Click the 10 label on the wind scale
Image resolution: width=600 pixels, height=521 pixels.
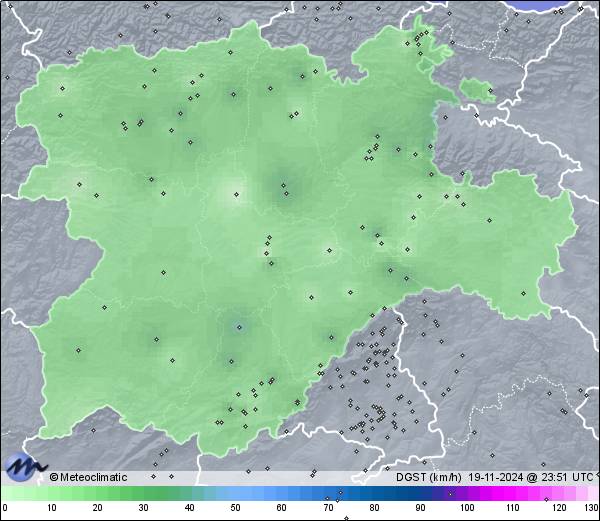[x=51, y=508]
